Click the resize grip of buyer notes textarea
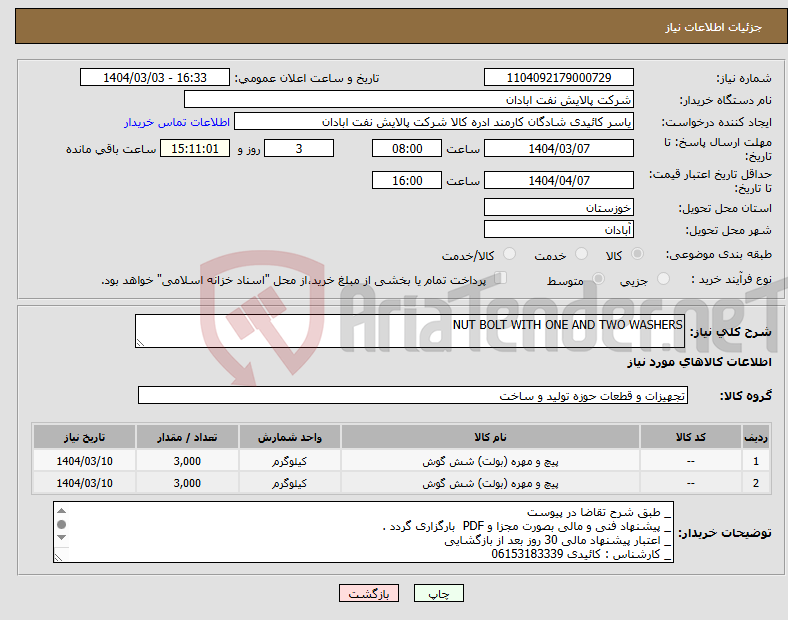The height and width of the screenshot is (620, 788). [58, 557]
